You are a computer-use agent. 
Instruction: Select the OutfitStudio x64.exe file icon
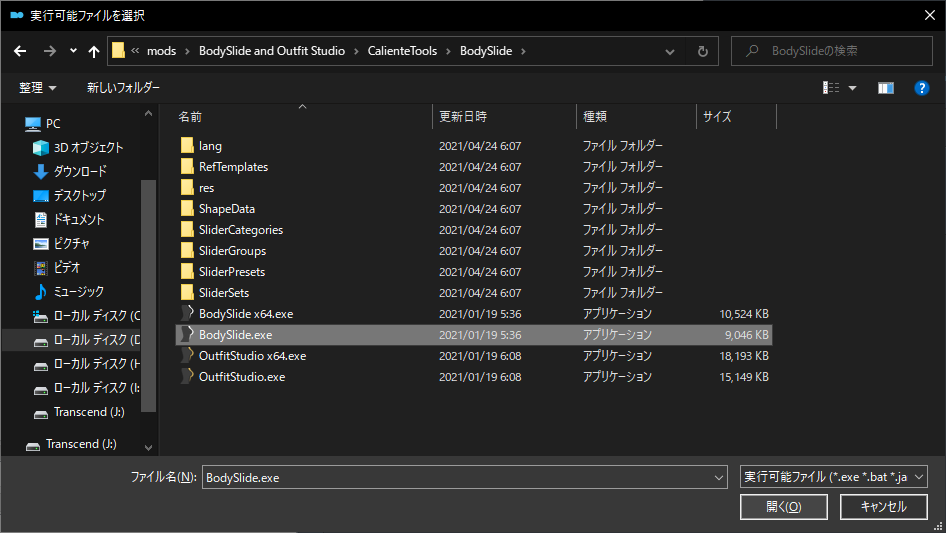(187, 356)
